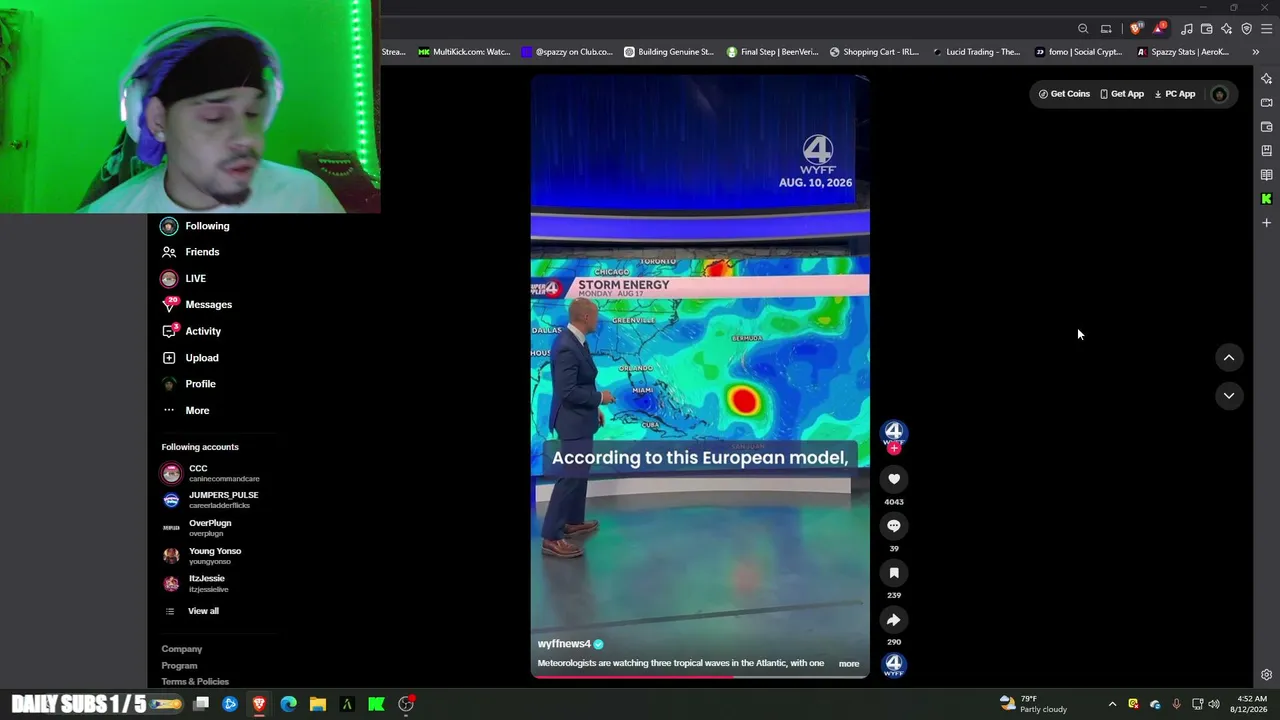This screenshot has height=720, width=1280.
Task: Click the Get App button
Action: 1122,94
